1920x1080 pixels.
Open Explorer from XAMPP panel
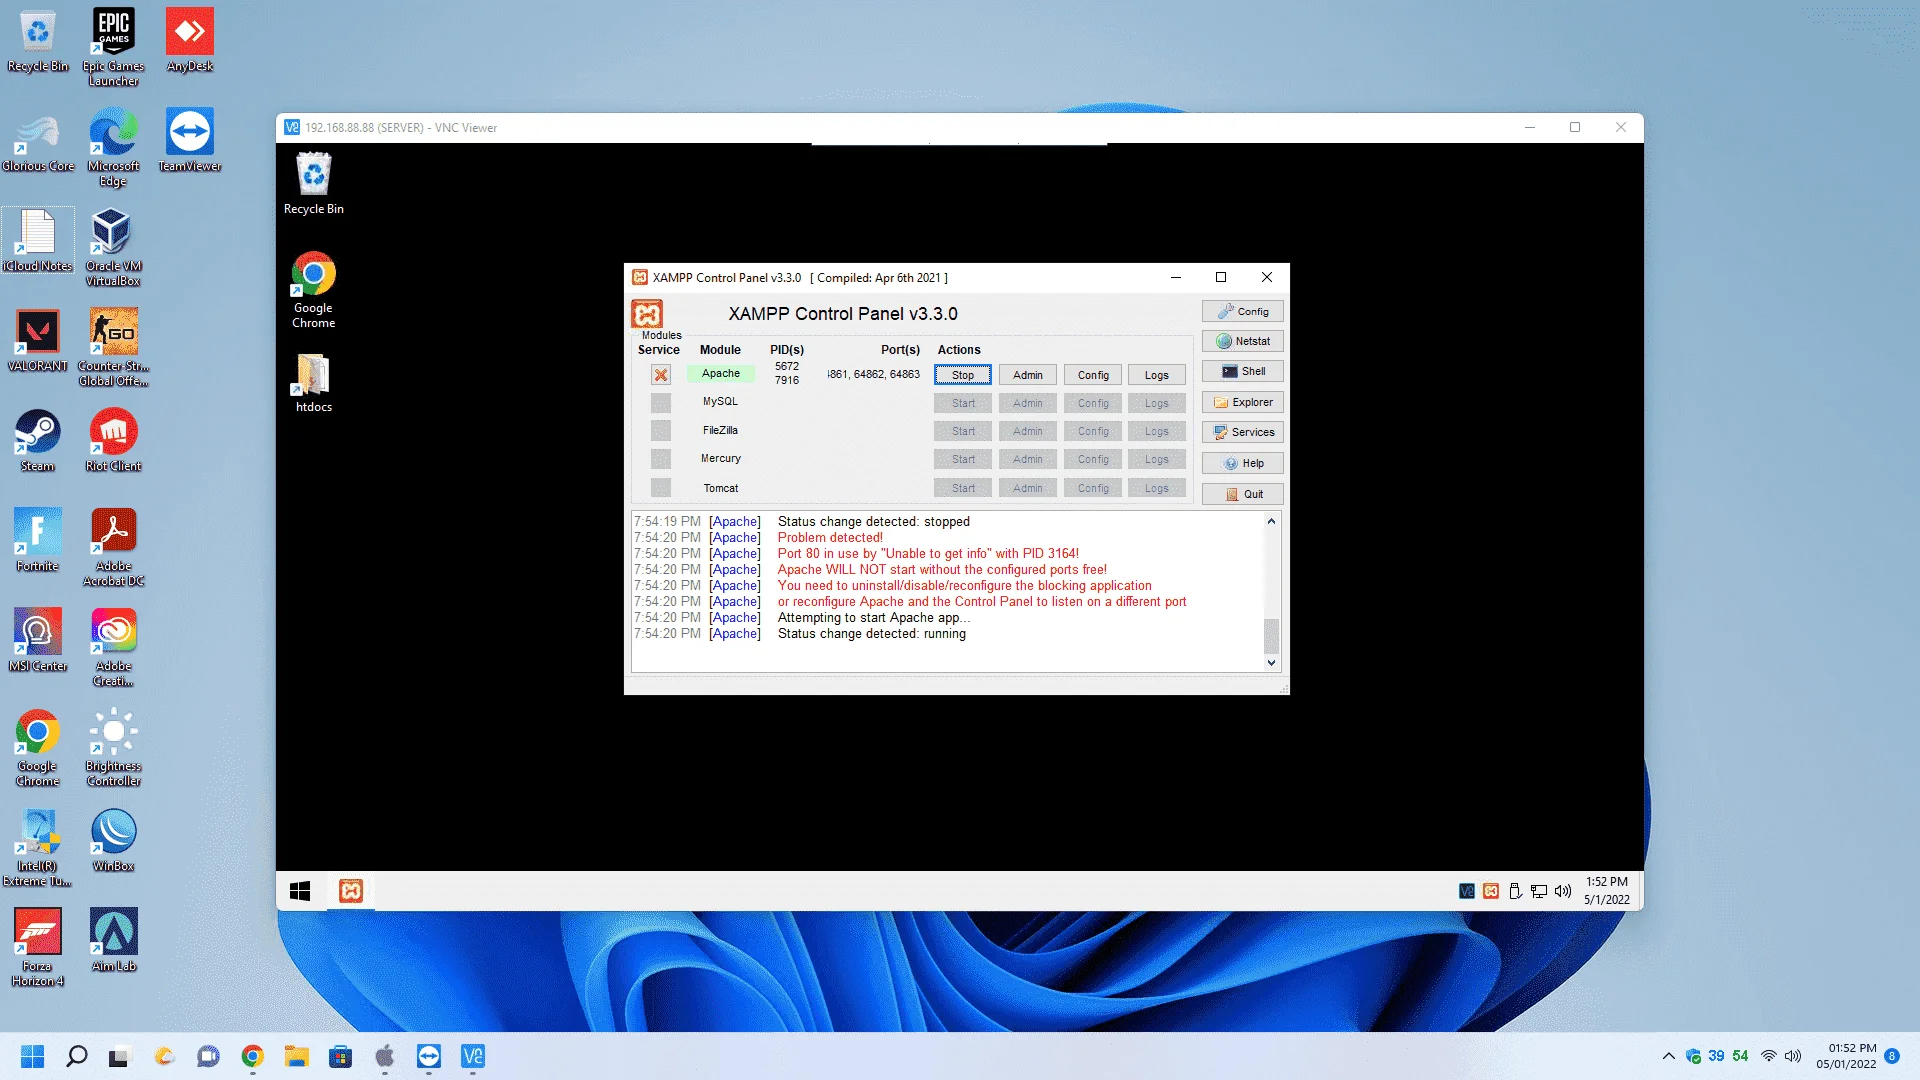[x=1242, y=402]
